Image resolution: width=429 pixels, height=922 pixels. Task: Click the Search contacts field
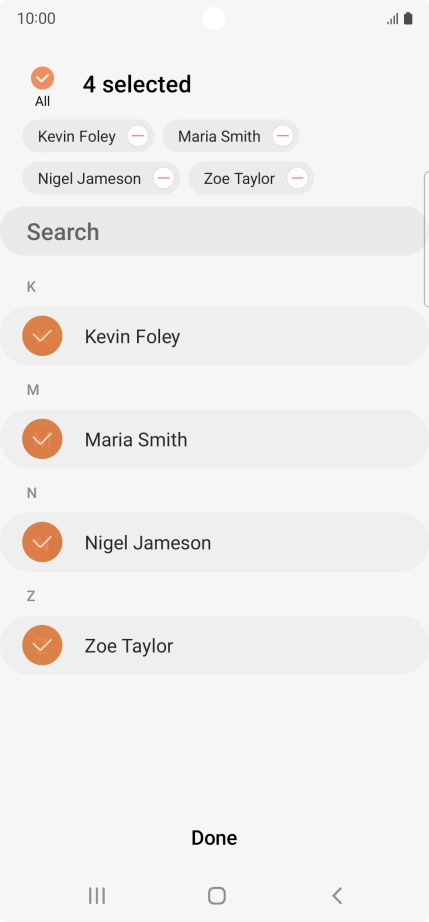[213, 231]
